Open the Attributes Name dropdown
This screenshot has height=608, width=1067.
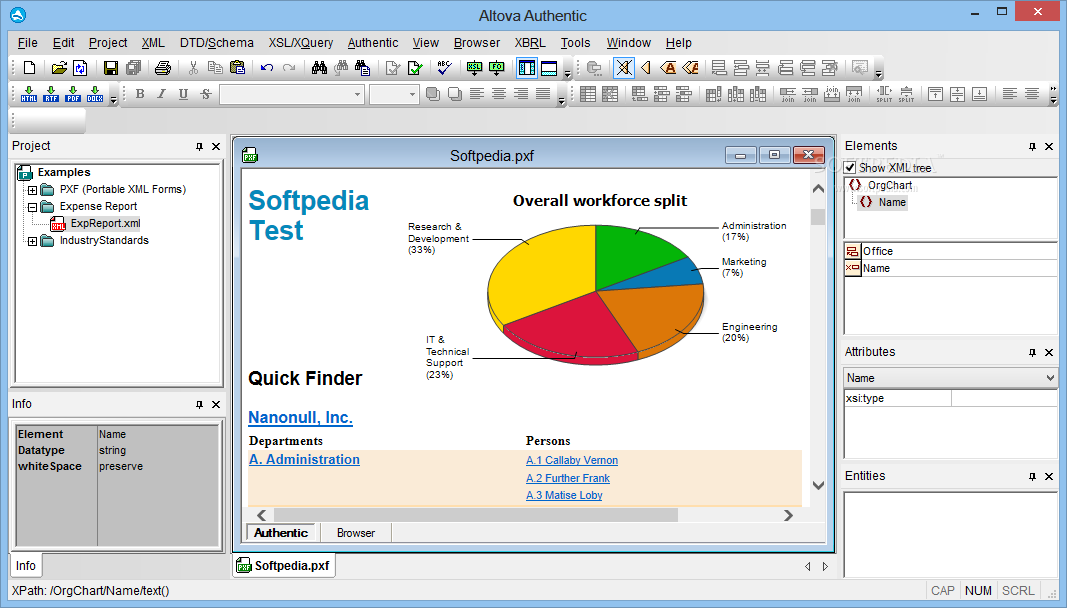pyautogui.click(x=1050, y=378)
